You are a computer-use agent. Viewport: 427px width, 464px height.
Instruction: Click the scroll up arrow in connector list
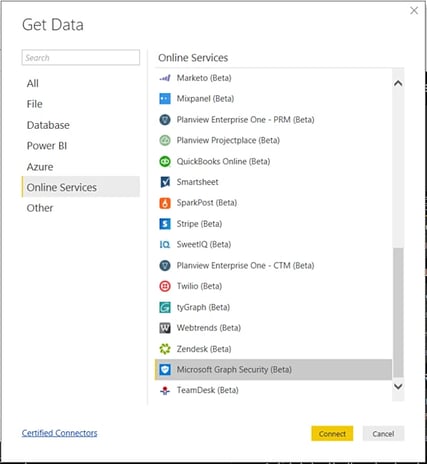[x=398, y=83]
